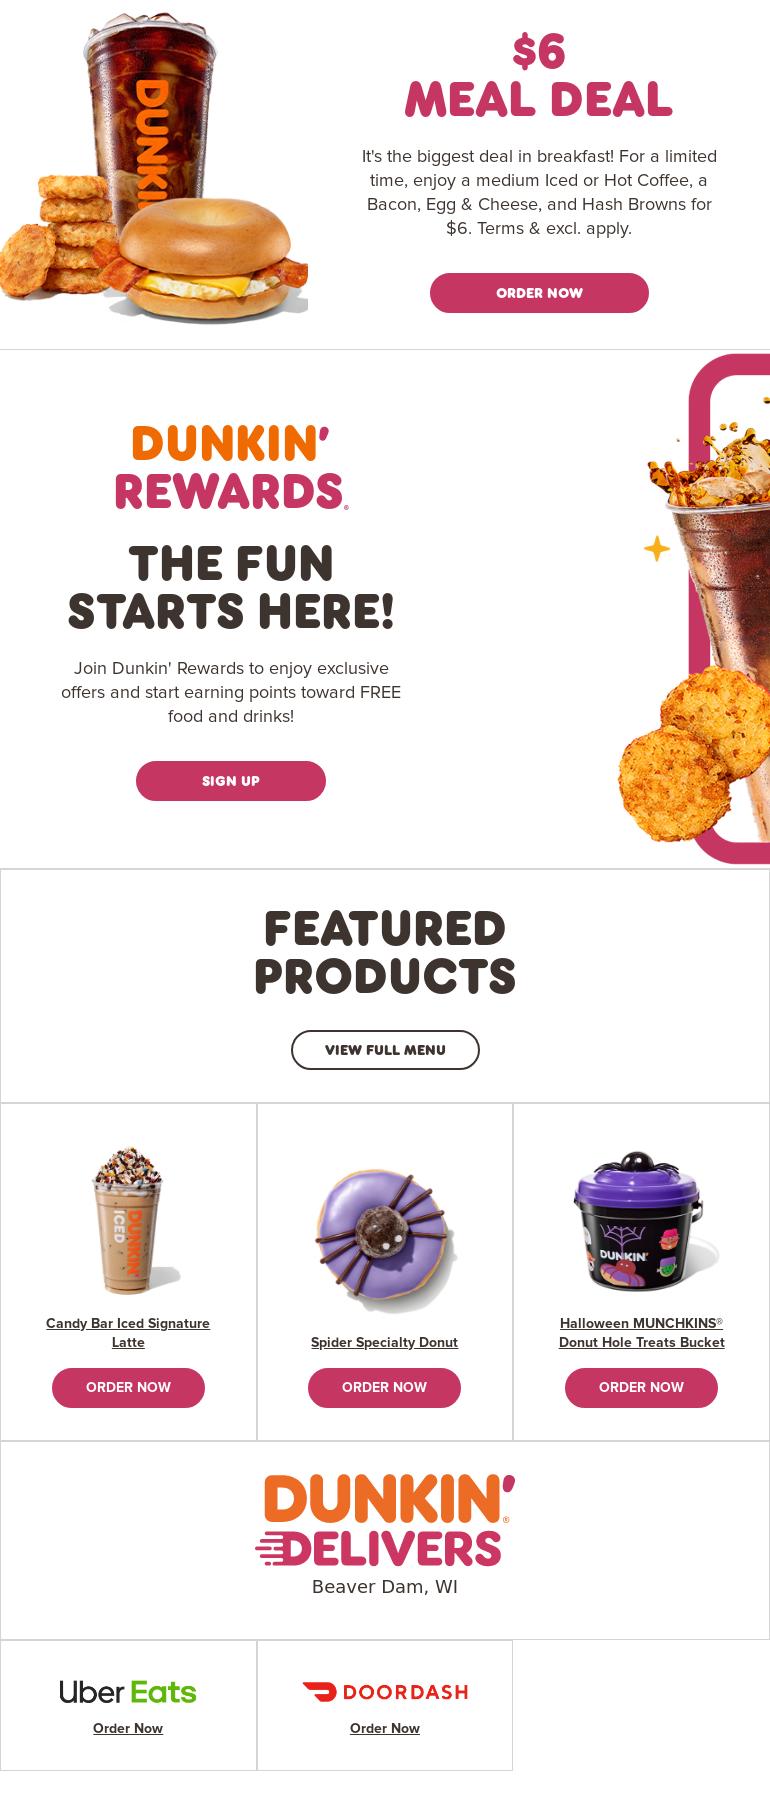Sign up for Dunkin' Rewards

click(231, 781)
